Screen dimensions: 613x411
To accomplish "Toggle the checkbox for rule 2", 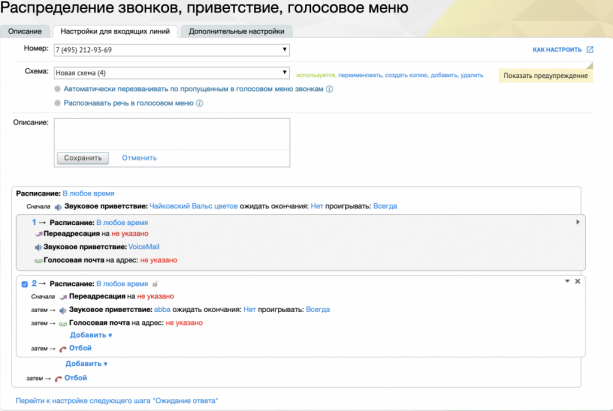I will pos(25,284).
